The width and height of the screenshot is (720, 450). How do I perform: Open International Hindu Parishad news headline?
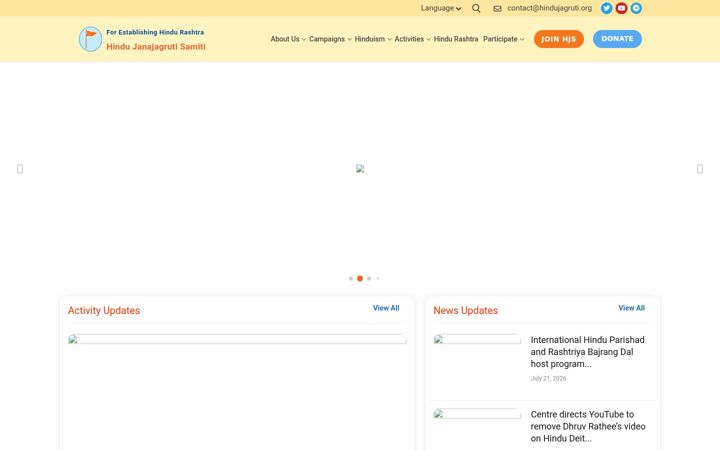point(587,352)
